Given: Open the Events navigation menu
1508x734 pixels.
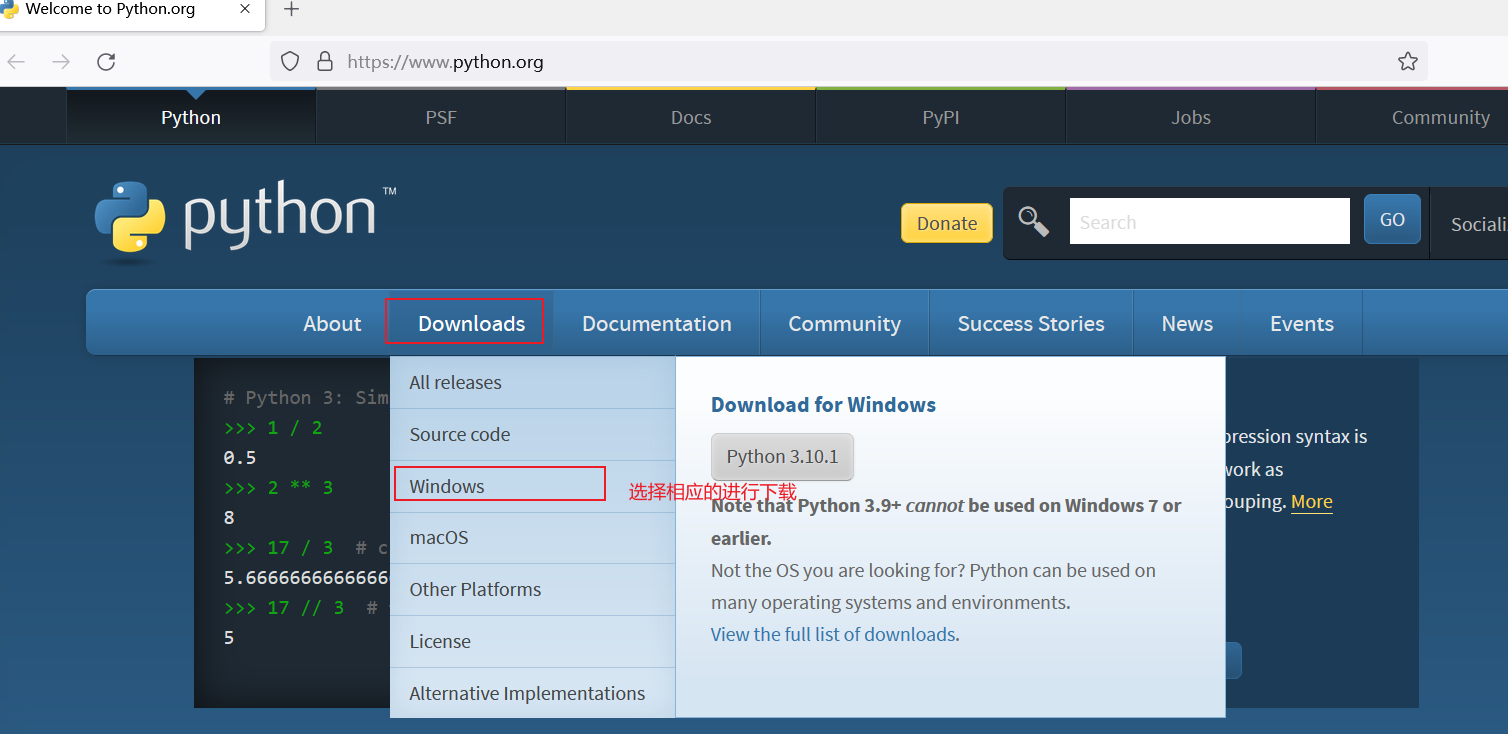Looking at the screenshot, I should click(x=1302, y=323).
